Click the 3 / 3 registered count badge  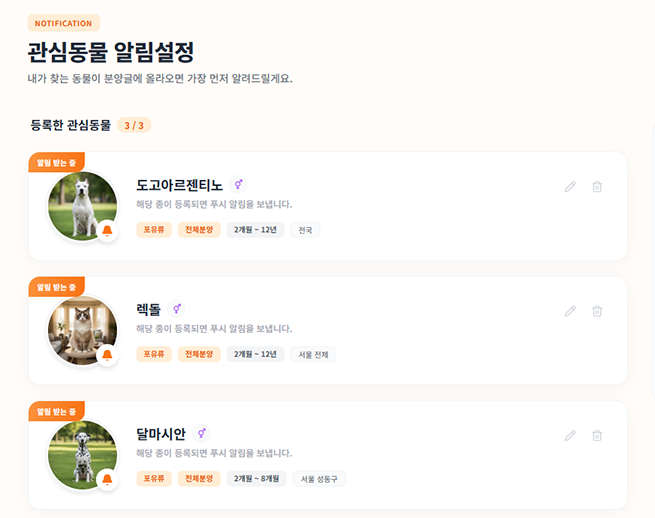134,126
